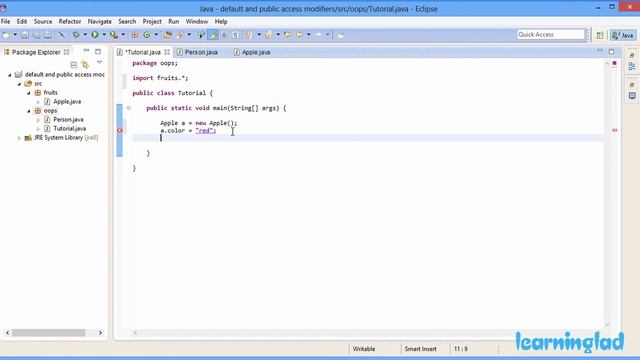
Task: Switch to the Person.java editor tab
Action: pos(201,52)
